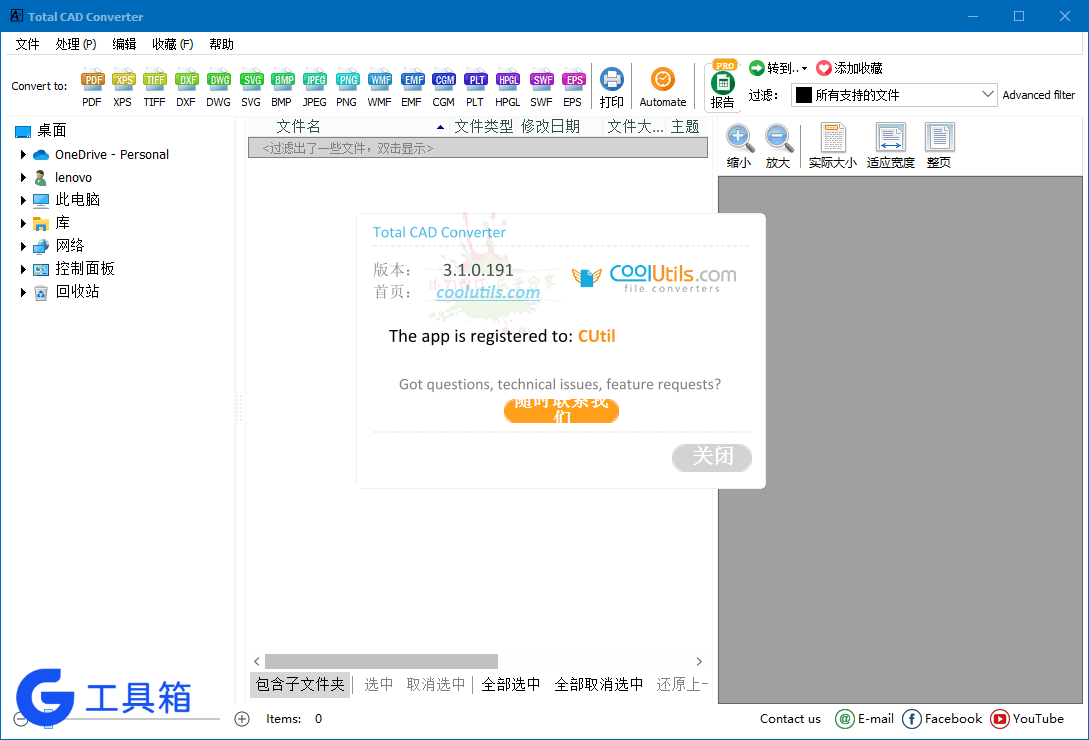Image resolution: width=1089 pixels, height=740 pixels.
Task: Expand the 控制面板 node
Action: click(23, 269)
